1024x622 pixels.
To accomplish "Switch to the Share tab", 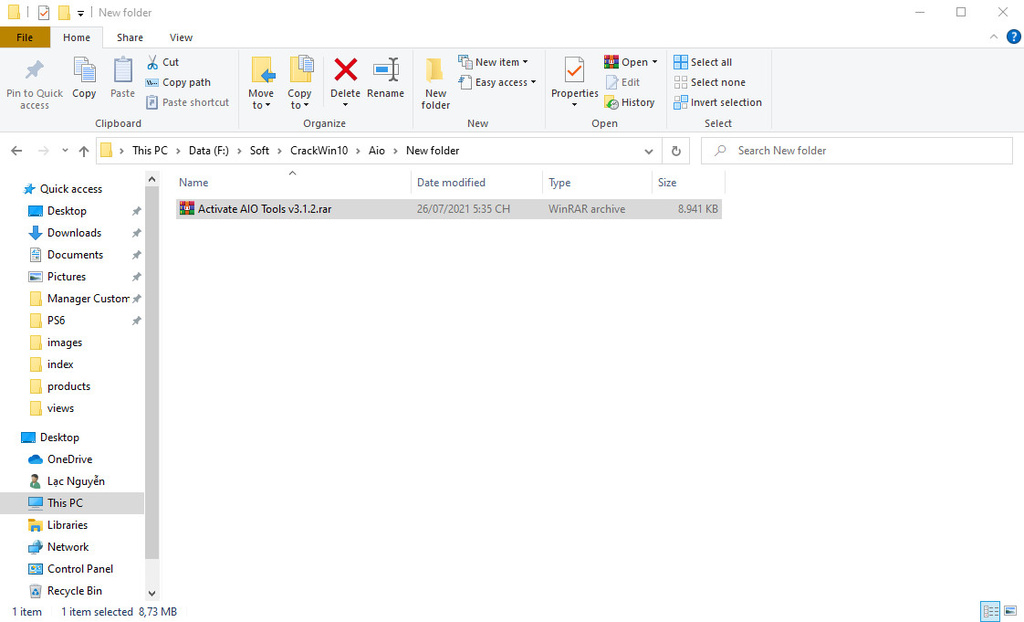I will [129, 37].
